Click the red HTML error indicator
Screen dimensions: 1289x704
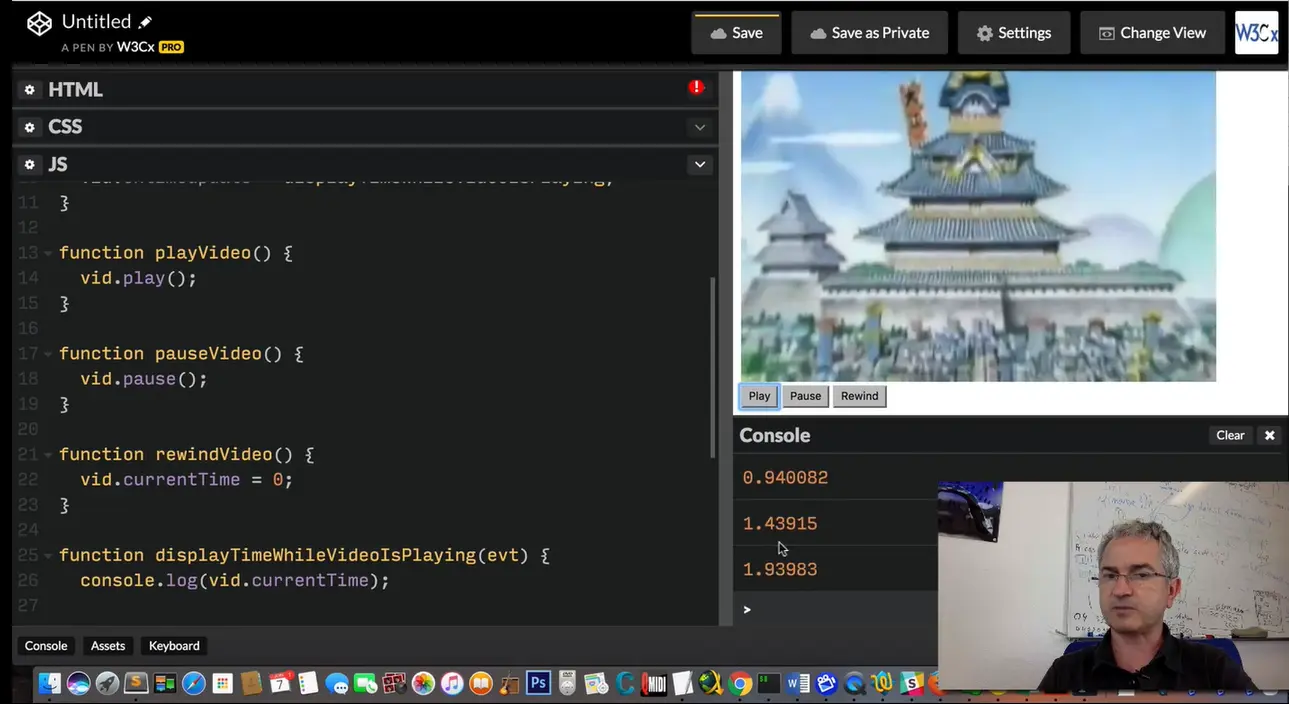click(696, 88)
